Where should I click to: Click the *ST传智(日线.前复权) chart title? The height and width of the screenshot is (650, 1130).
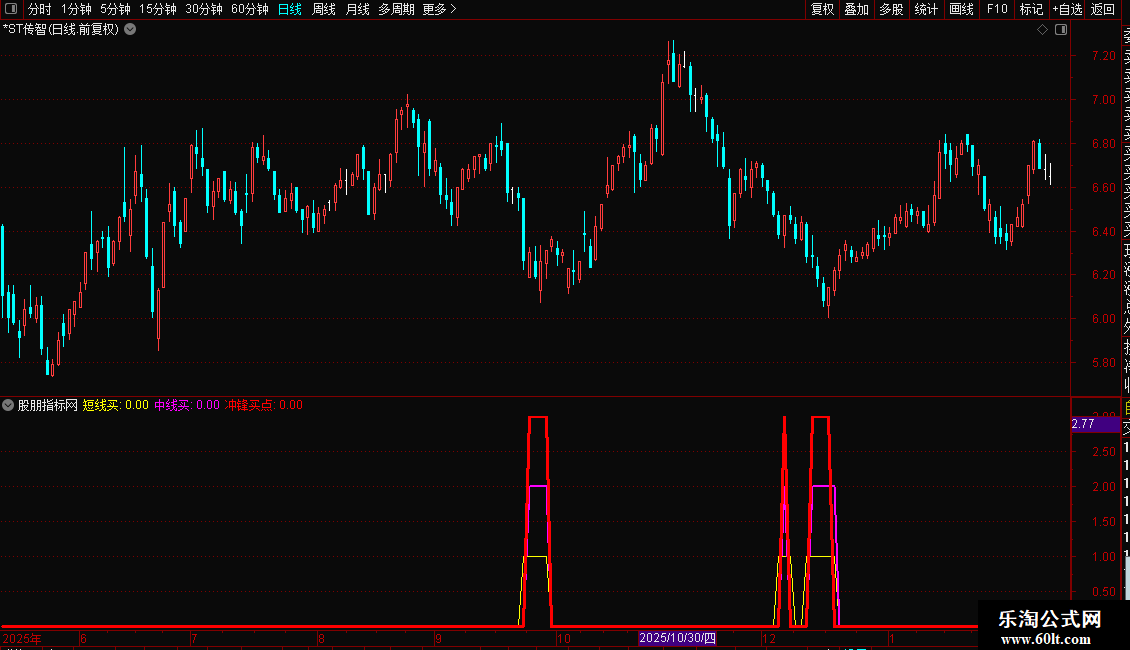point(61,30)
